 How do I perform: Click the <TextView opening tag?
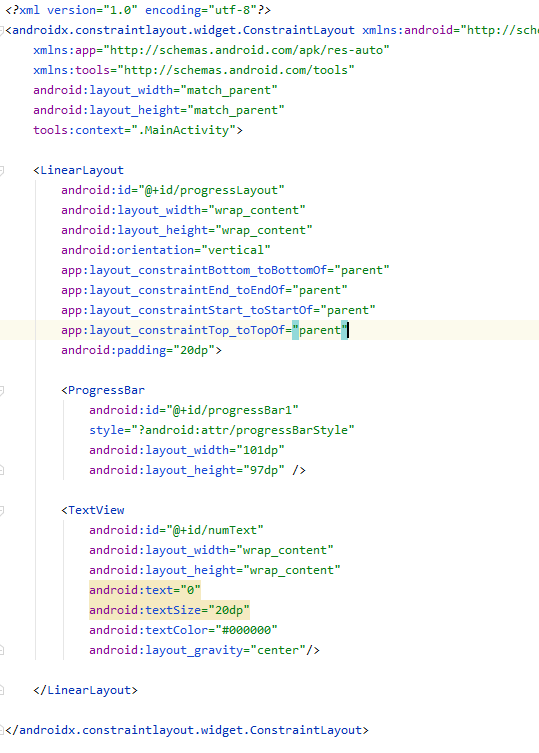[x=93, y=510]
